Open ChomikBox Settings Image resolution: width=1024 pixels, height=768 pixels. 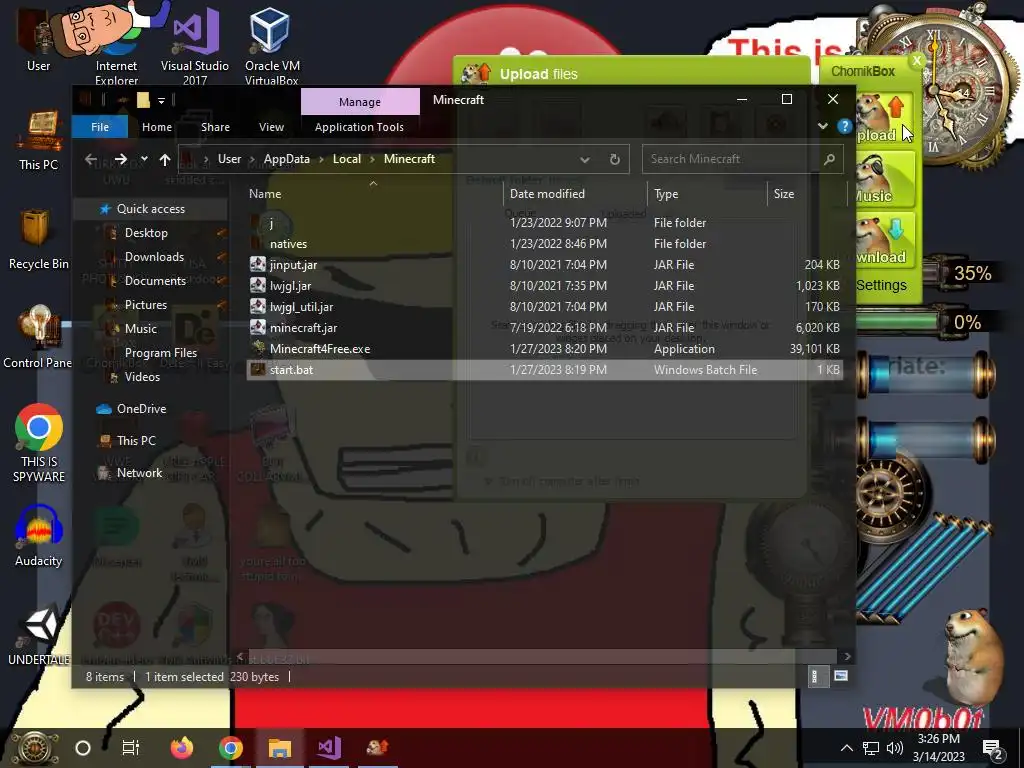[x=881, y=285]
